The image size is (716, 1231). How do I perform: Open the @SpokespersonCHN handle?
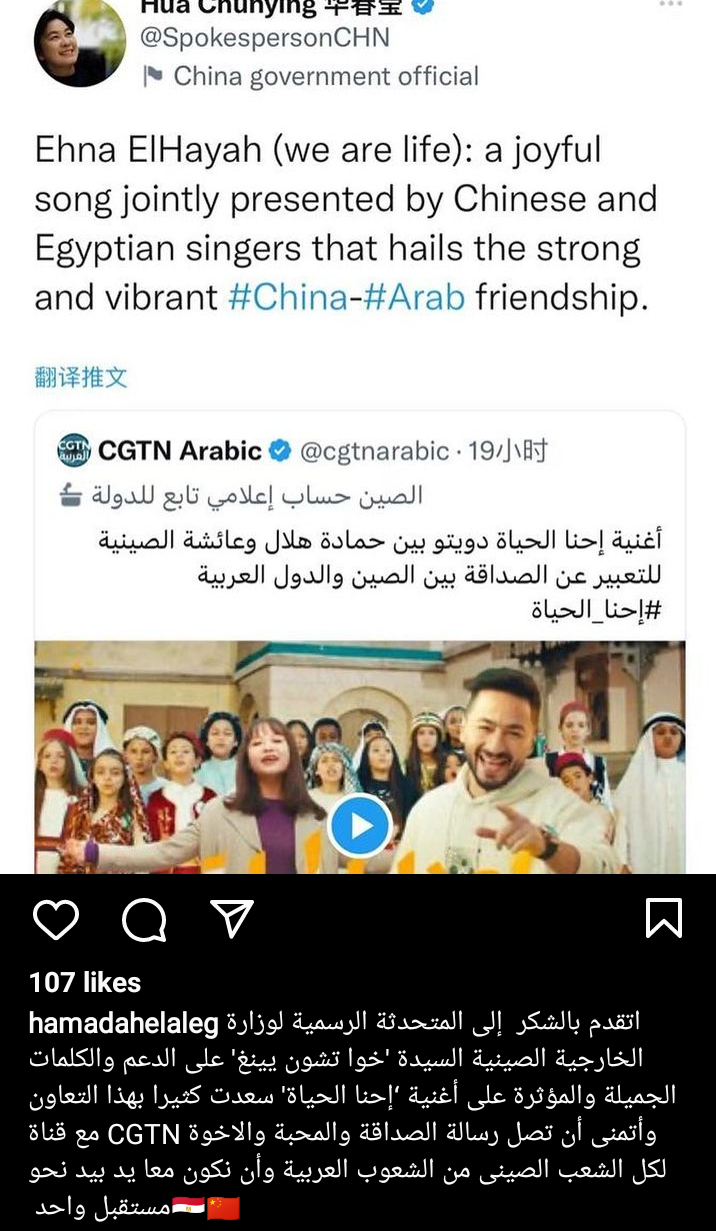(267, 38)
